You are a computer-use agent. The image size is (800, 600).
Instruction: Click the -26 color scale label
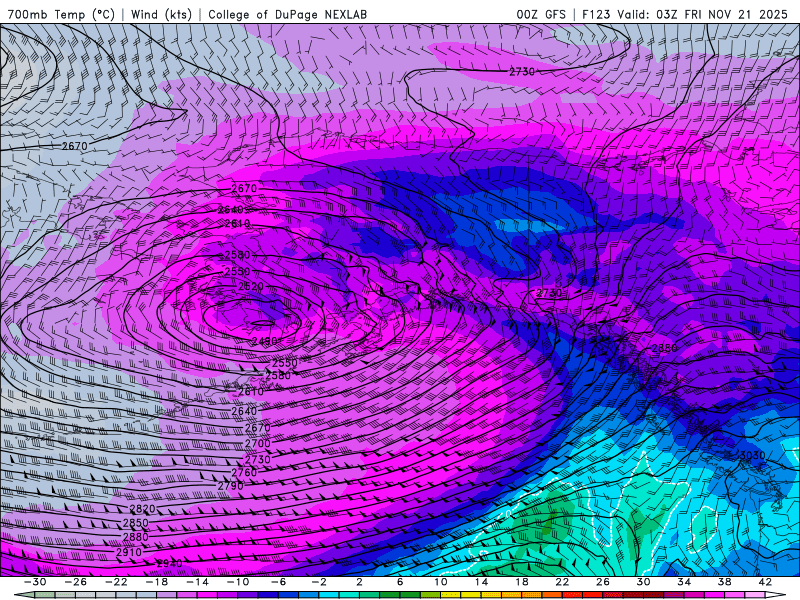(76, 582)
